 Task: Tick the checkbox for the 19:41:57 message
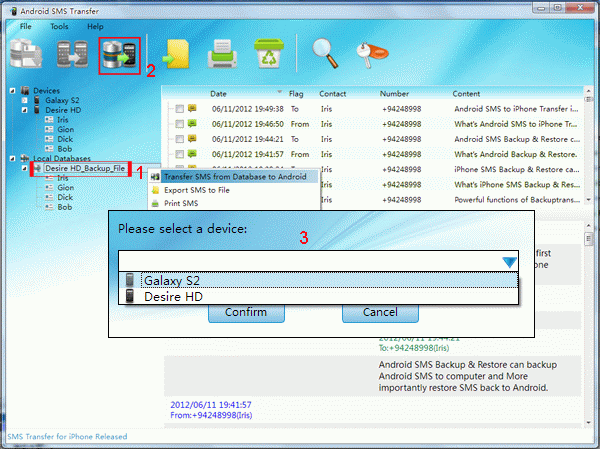[x=179, y=154]
